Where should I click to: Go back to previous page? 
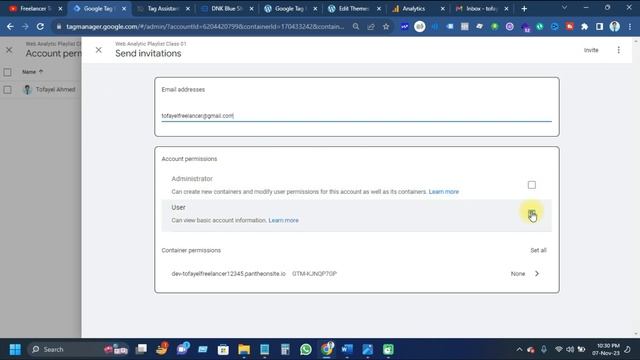10,27
